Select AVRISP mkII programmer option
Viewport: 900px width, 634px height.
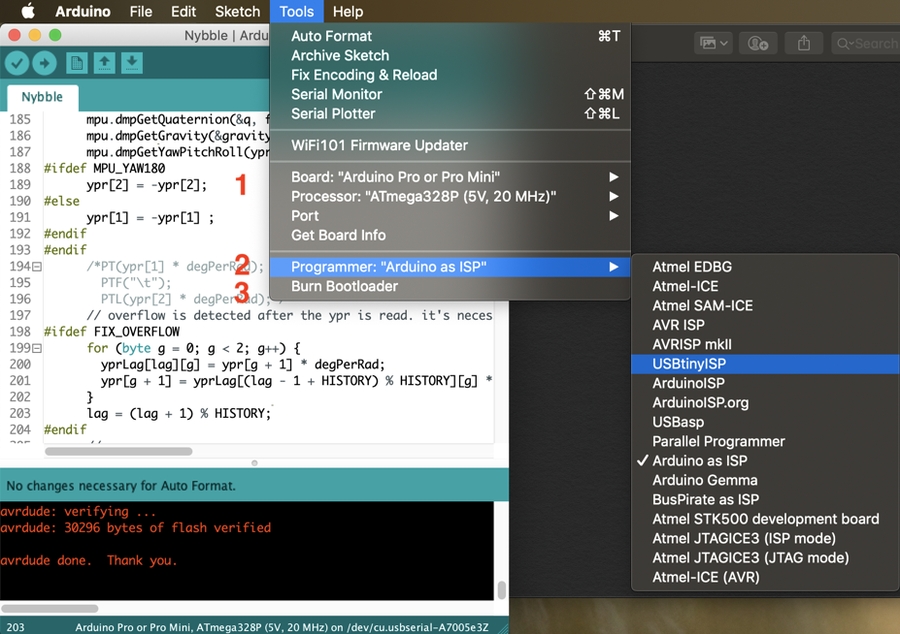pyautogui.click(x=692, y=344)
